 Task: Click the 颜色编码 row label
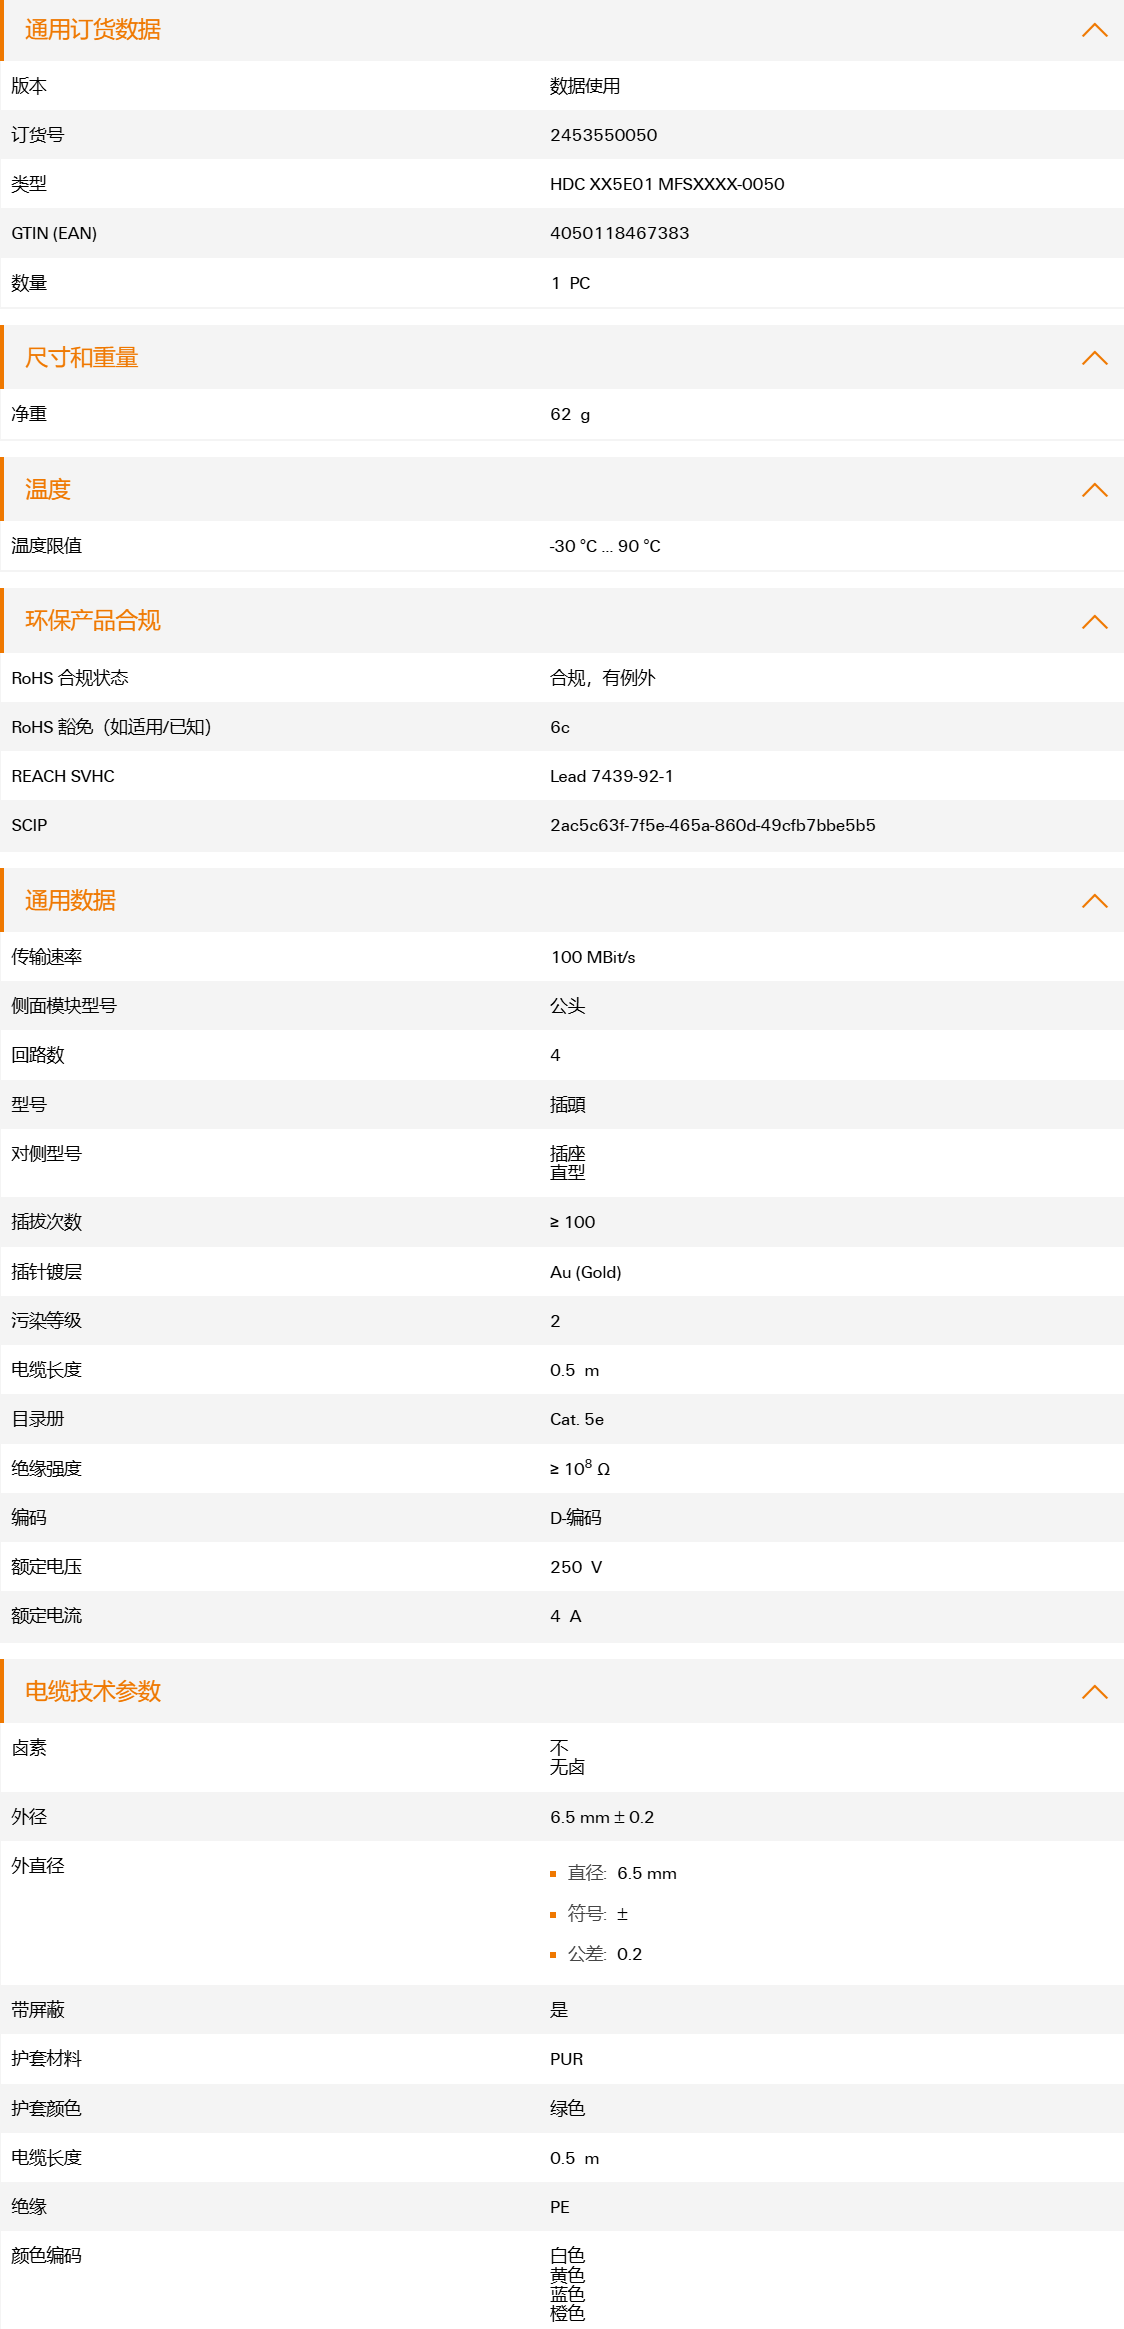point(46,2256)
